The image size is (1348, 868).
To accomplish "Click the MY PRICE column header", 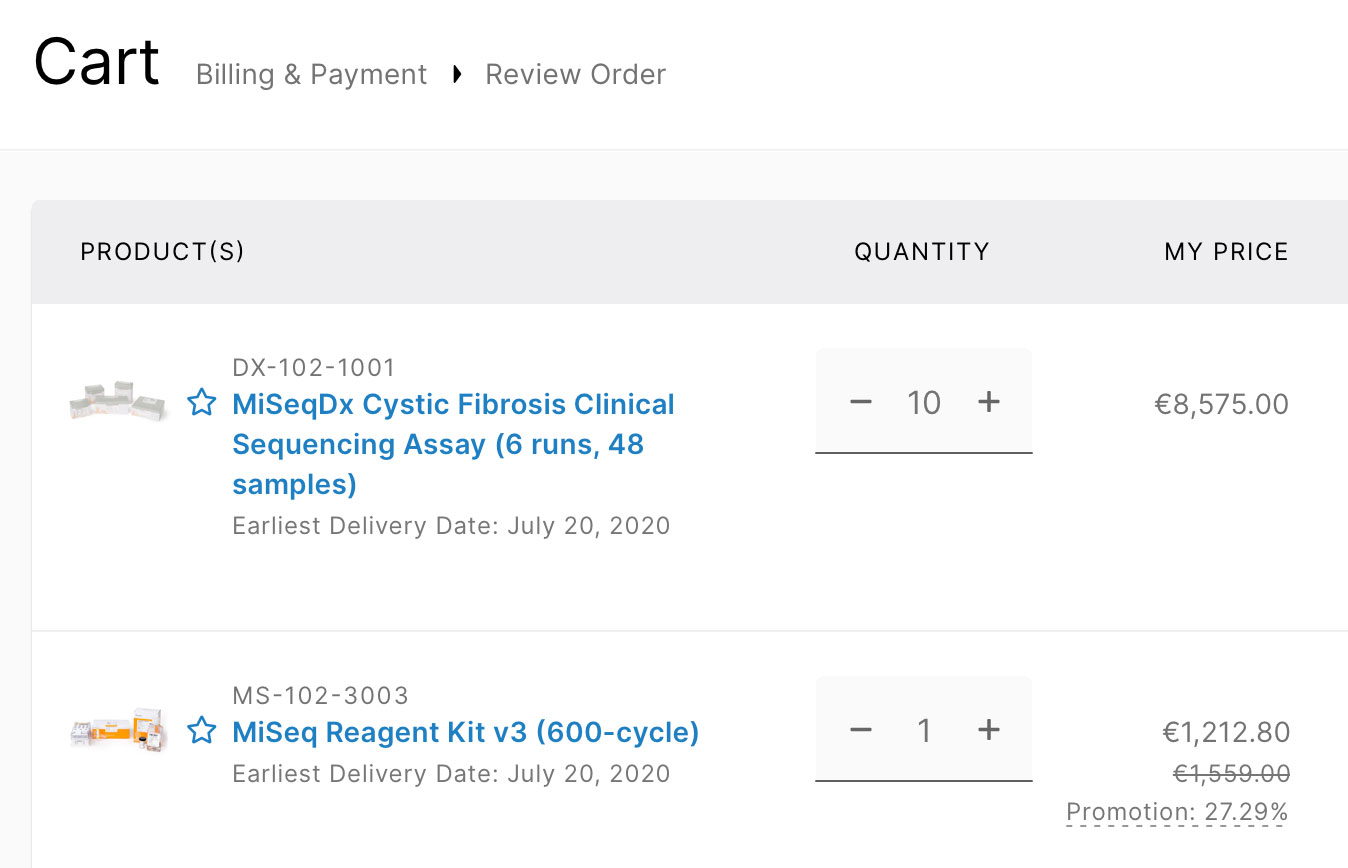I will point(1226,252).
